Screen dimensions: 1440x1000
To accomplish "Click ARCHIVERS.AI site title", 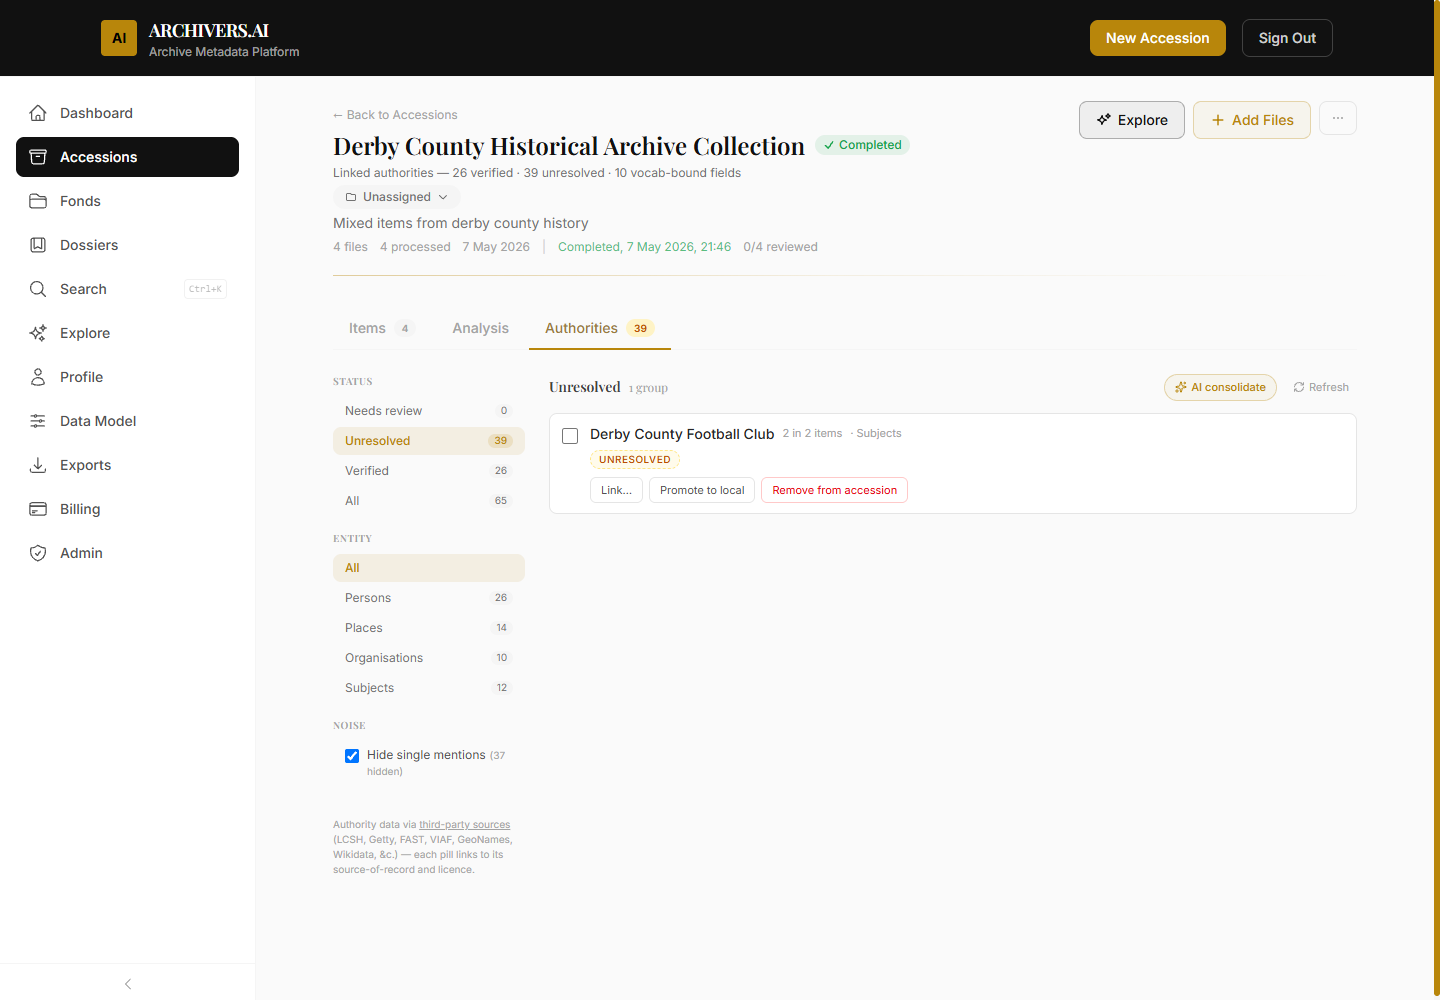I will 209,31.
